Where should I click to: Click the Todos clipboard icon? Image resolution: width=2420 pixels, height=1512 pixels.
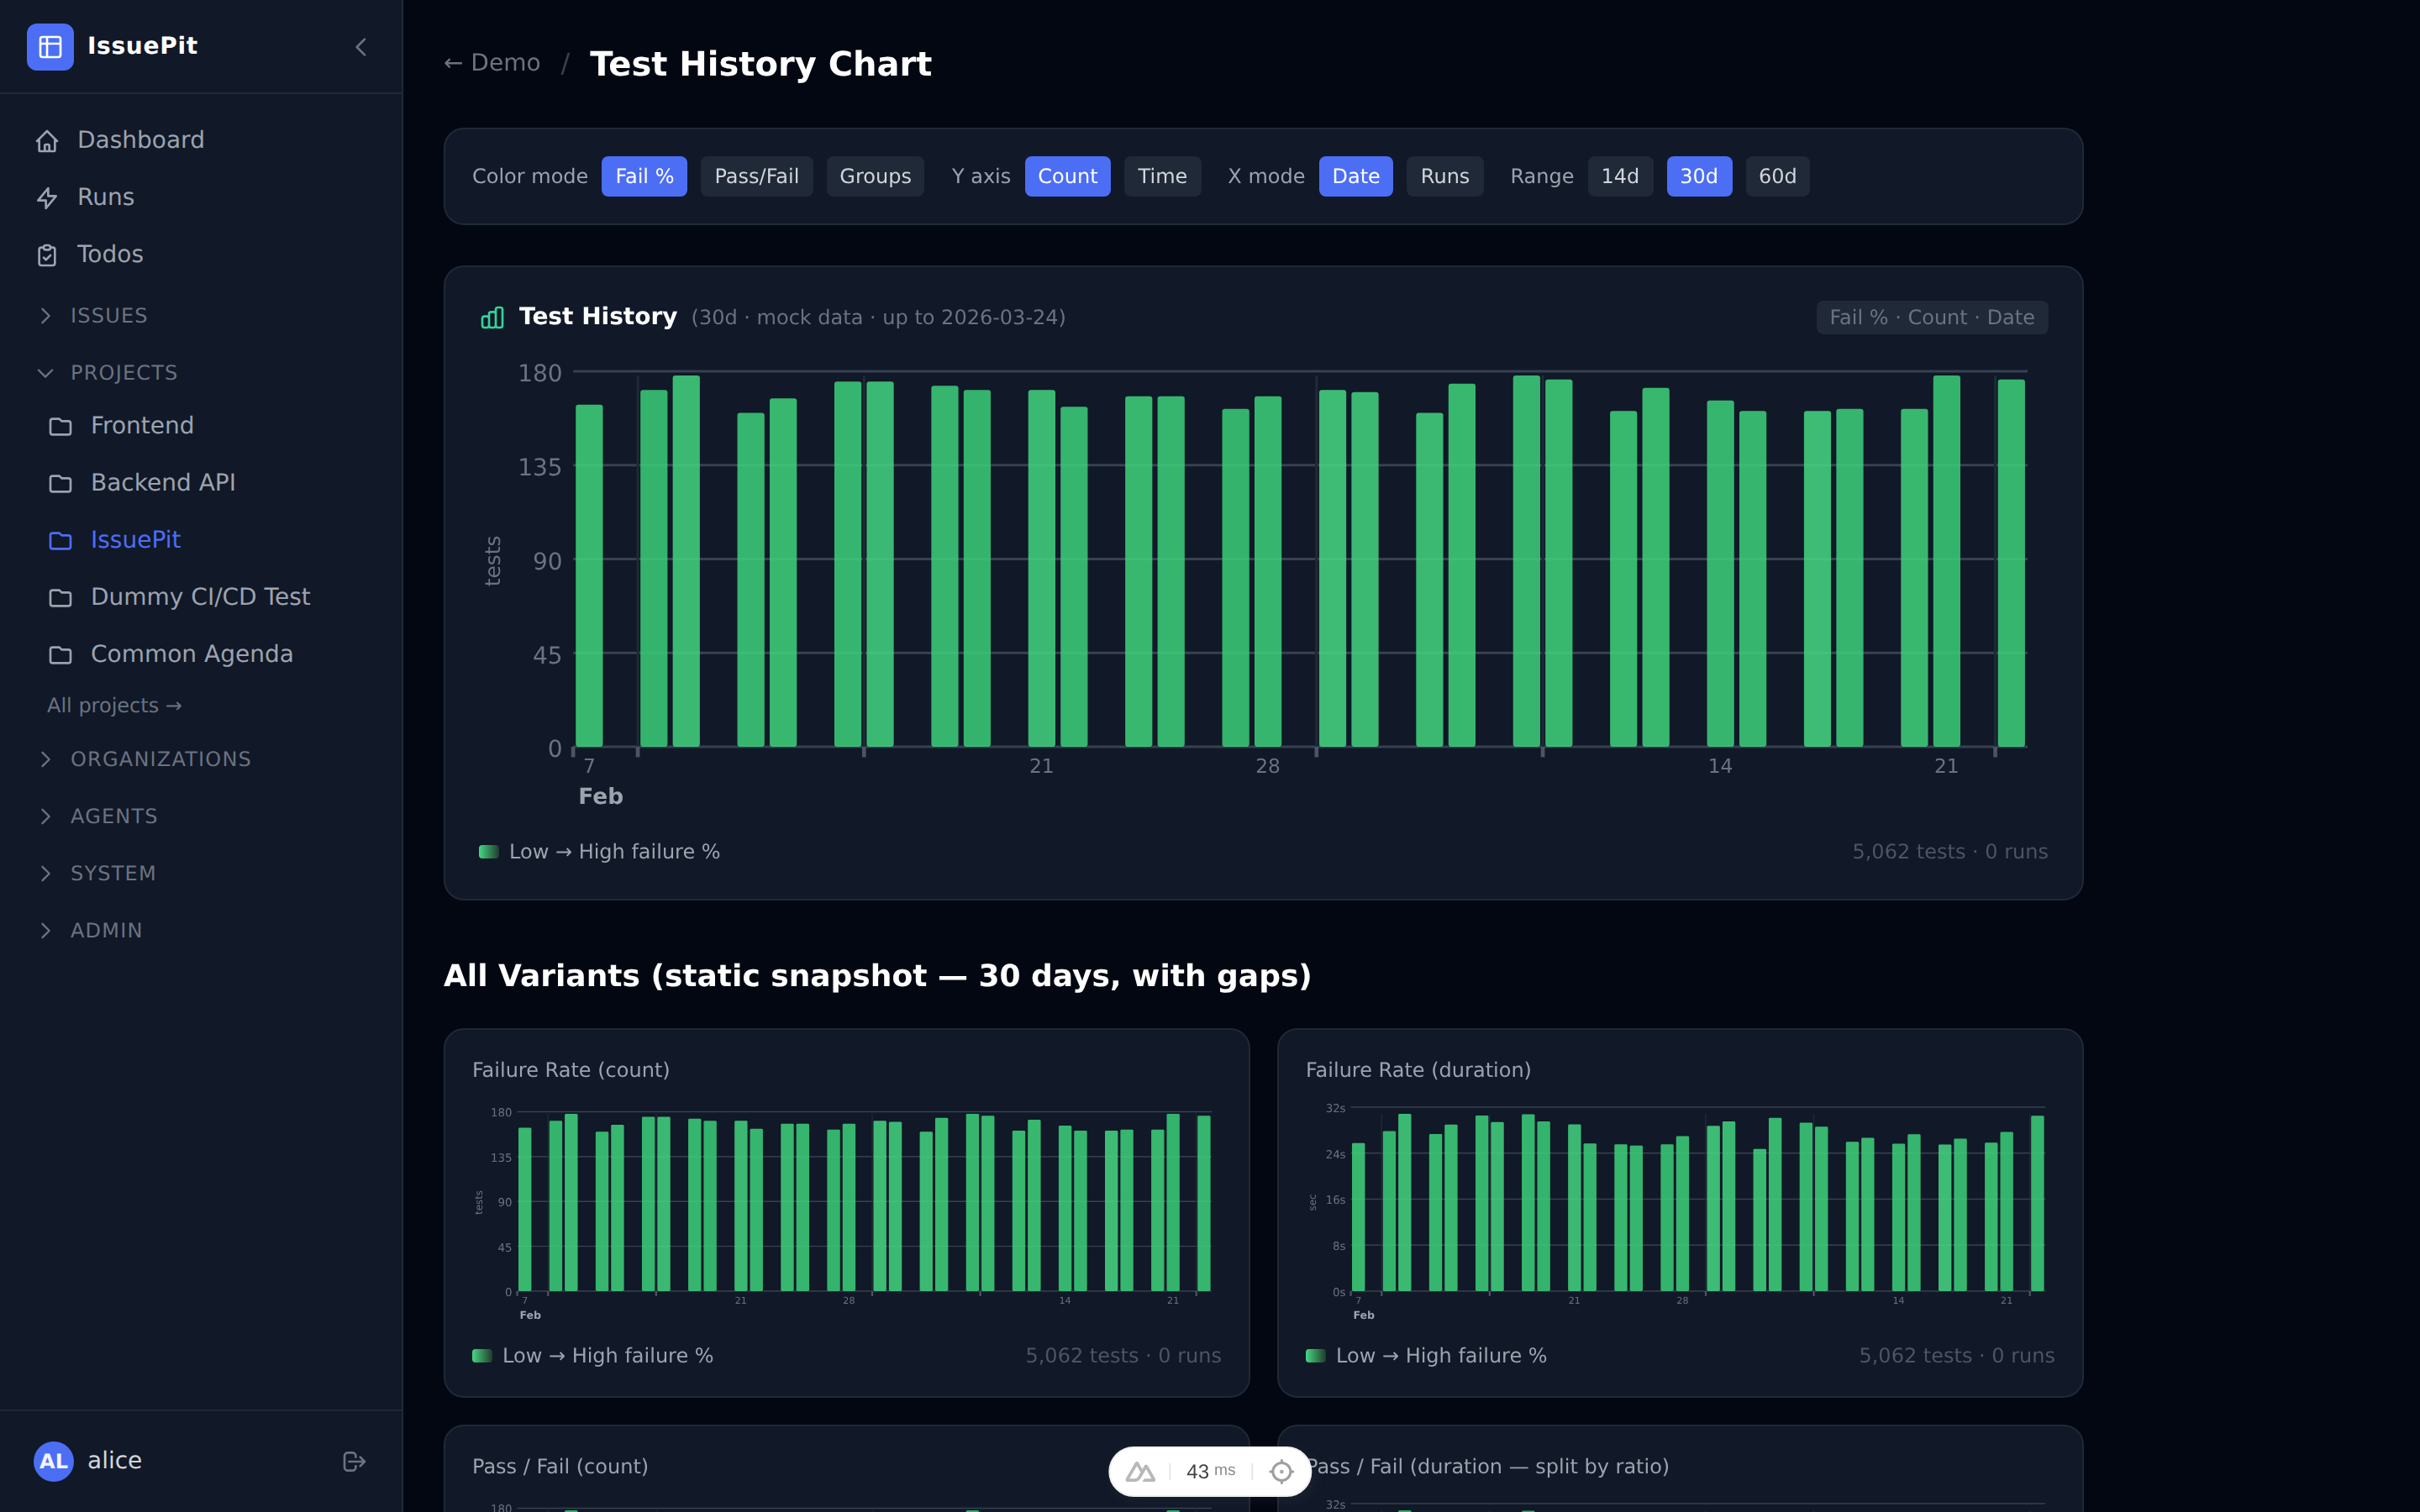49,255
